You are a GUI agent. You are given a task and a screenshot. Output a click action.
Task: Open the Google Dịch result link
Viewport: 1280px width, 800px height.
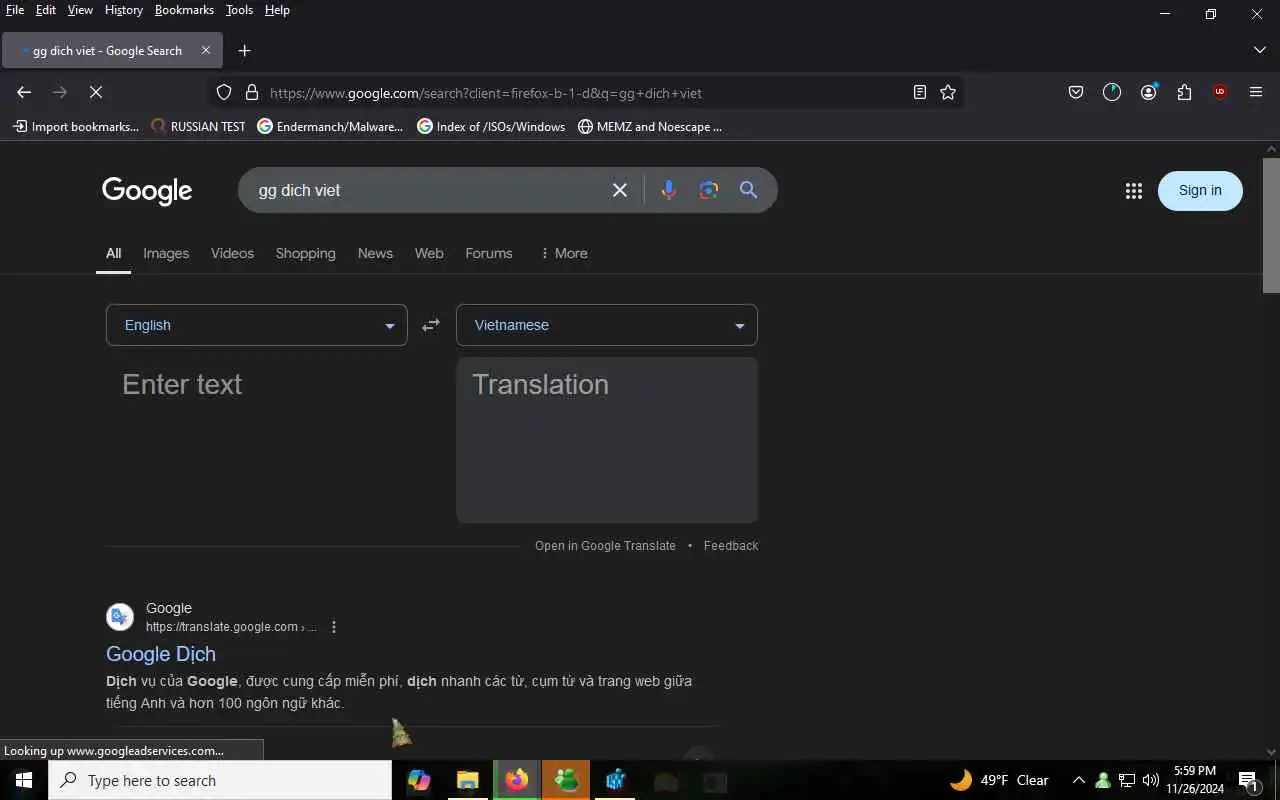[x=161, y=654]
